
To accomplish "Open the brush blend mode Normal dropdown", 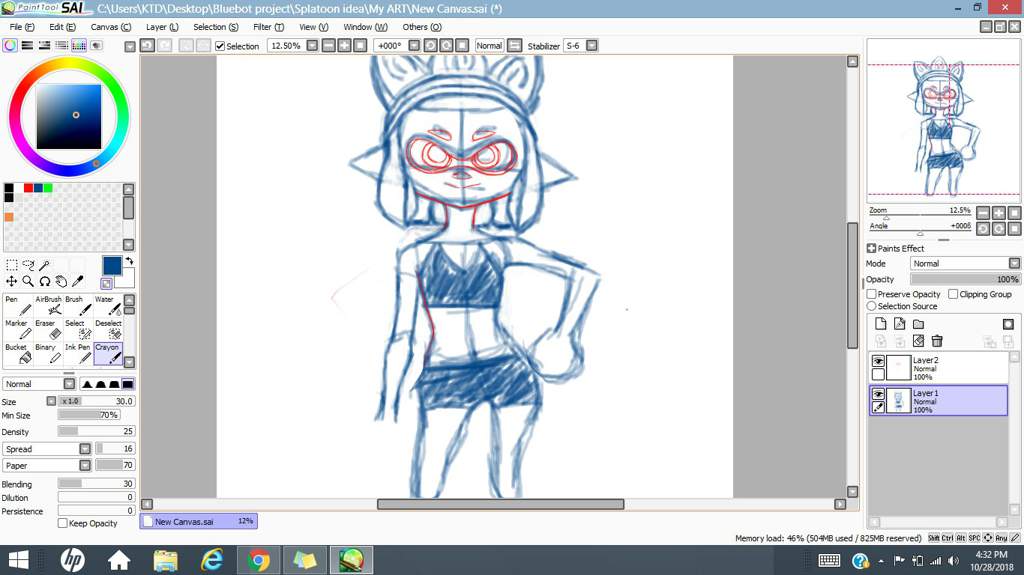I will point(69,384).
